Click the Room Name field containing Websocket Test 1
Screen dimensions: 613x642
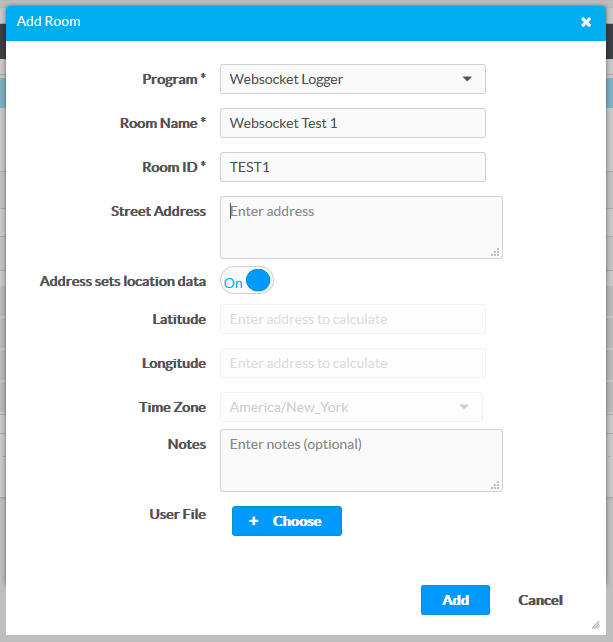[352, 123]
